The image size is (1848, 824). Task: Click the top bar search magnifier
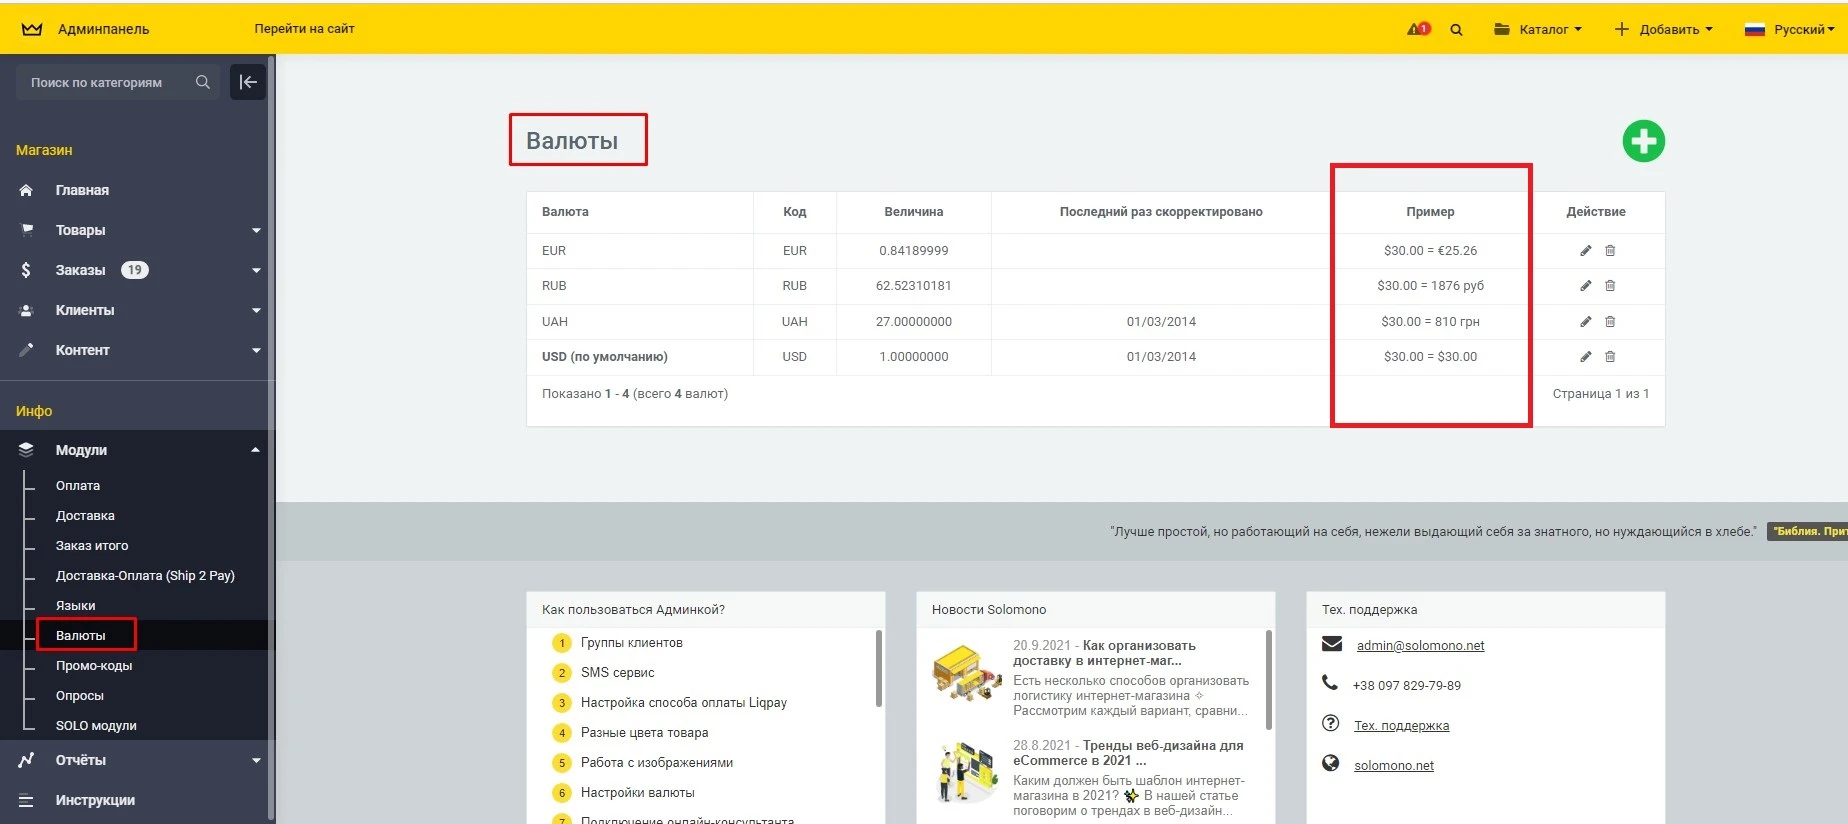click(1456, 30)
